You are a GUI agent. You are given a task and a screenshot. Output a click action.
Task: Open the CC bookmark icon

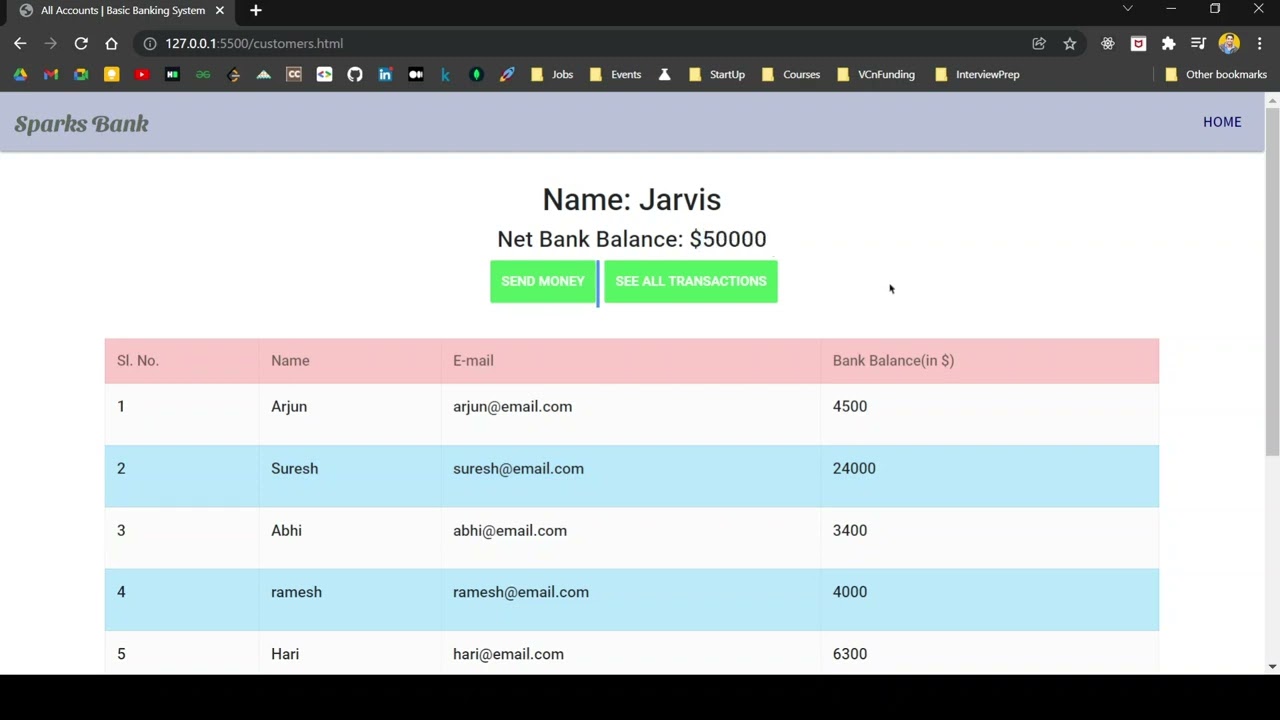click(x=294, y=74)
